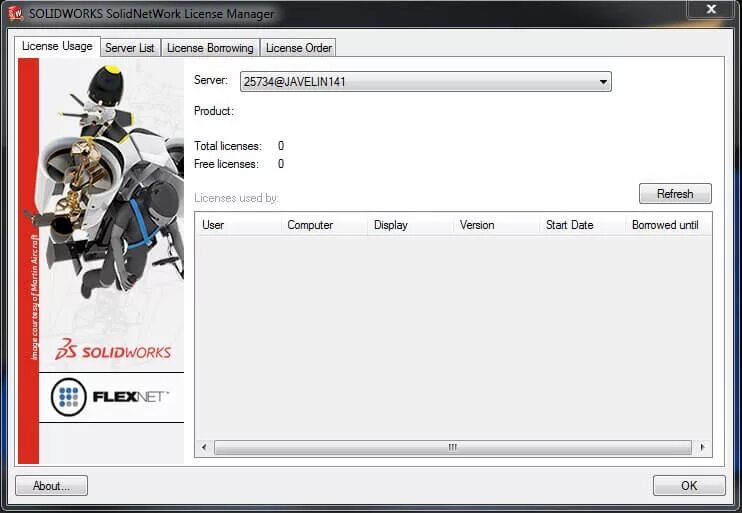This screenshot has height=513, width=742.
Task: Click the horizontal scrollbar left arrow
Action: click(204, 447)
